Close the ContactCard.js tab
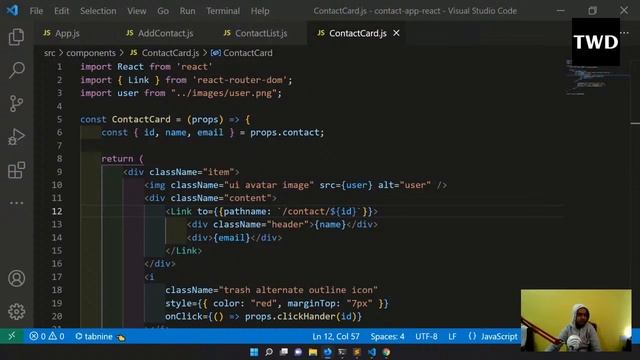 pyautogui.click(x=396, y=33)
